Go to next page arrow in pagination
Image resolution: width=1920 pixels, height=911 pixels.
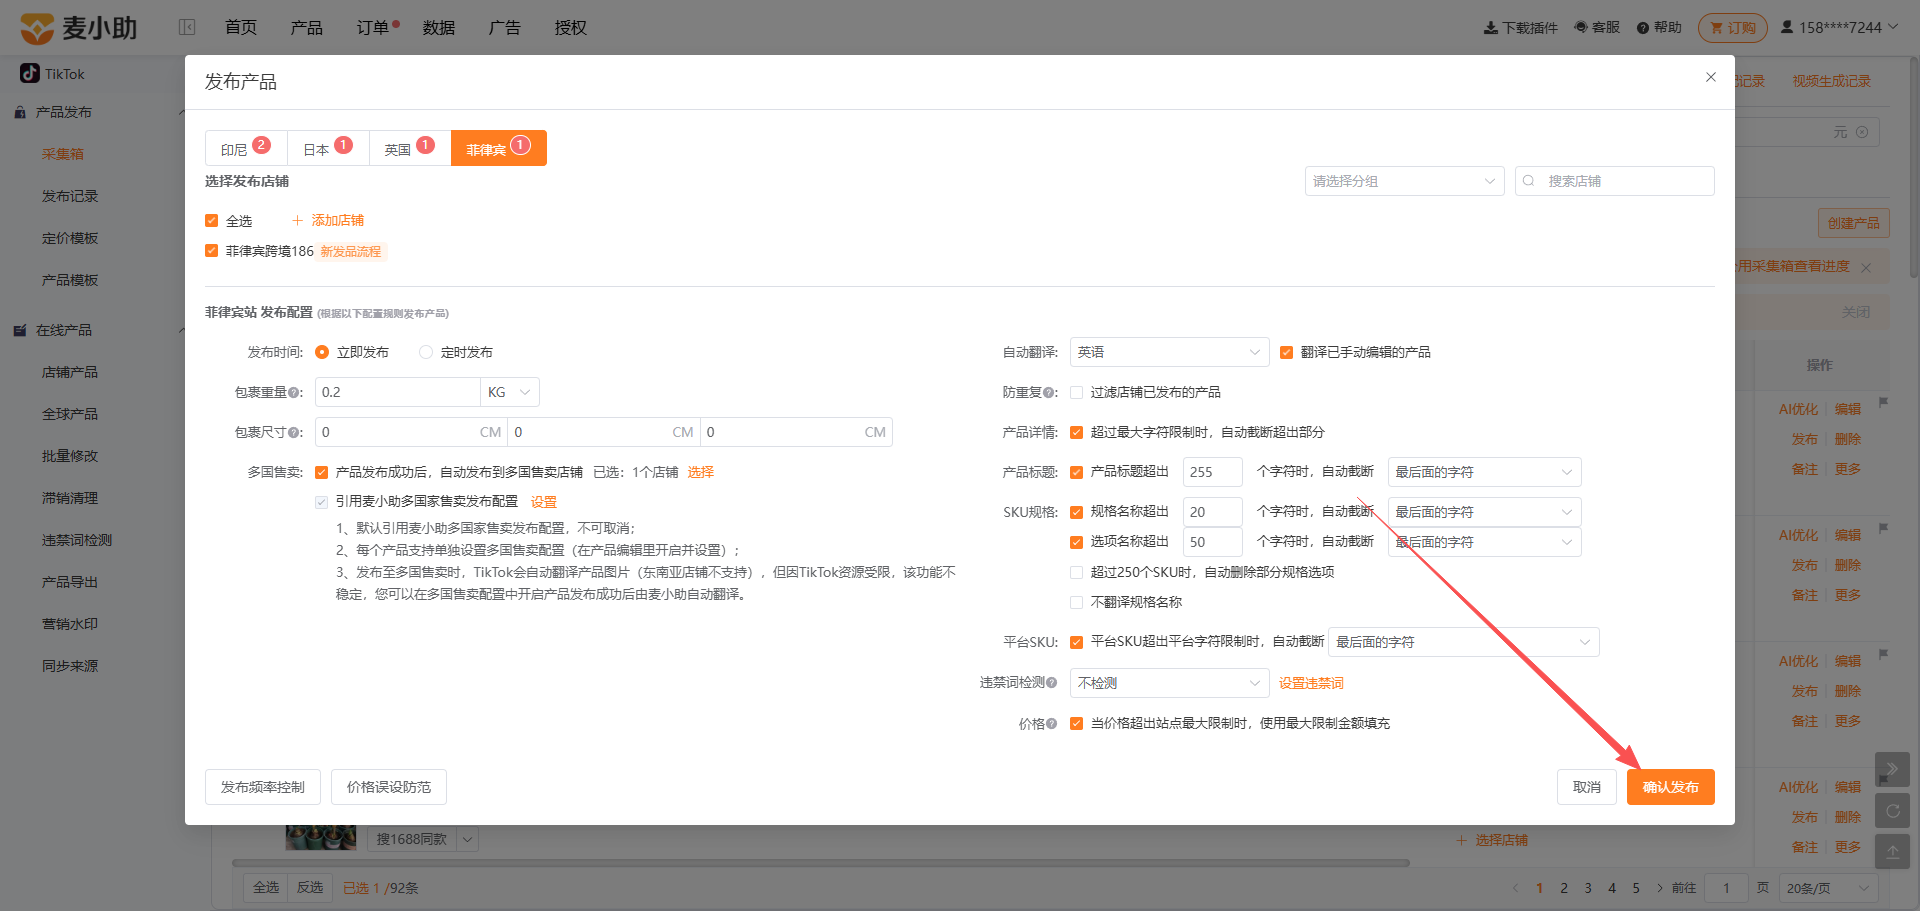click(1660, 888)
